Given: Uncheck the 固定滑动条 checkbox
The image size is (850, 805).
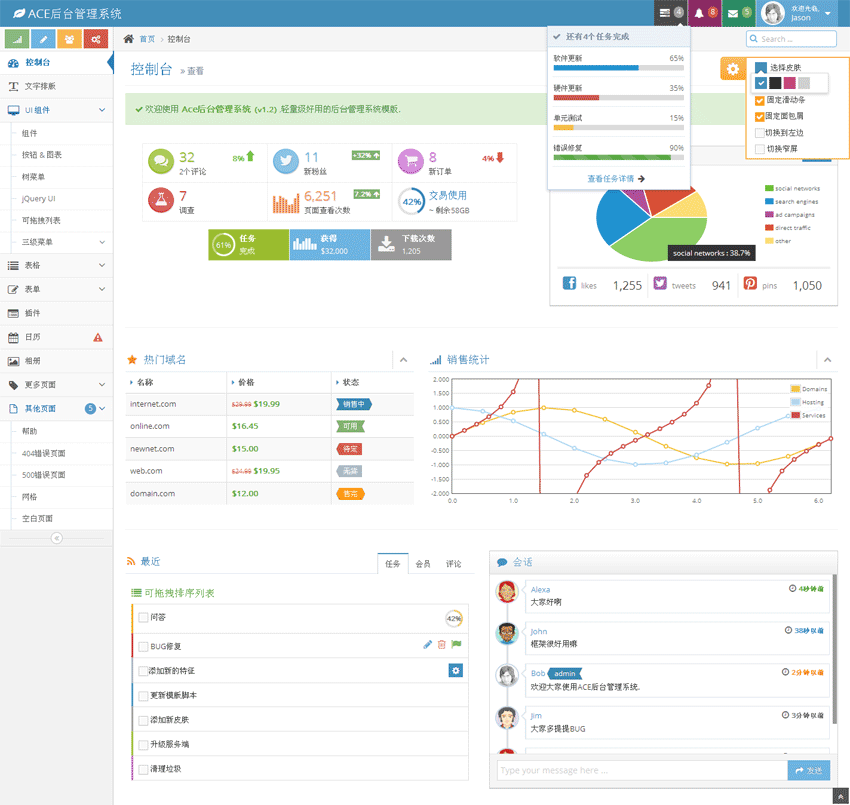Looking at the screenshot, I should click(x=760, y=100).
